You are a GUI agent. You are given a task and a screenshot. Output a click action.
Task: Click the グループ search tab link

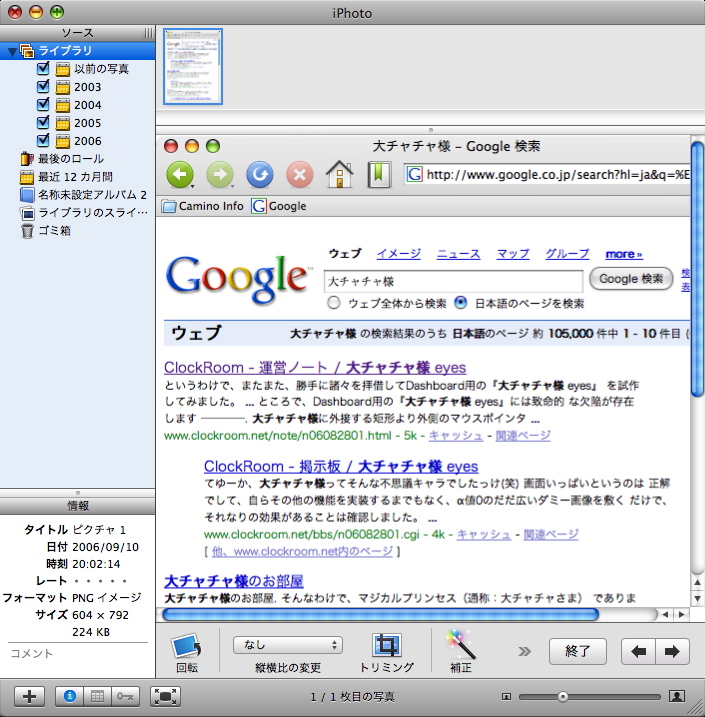point(567,254)
